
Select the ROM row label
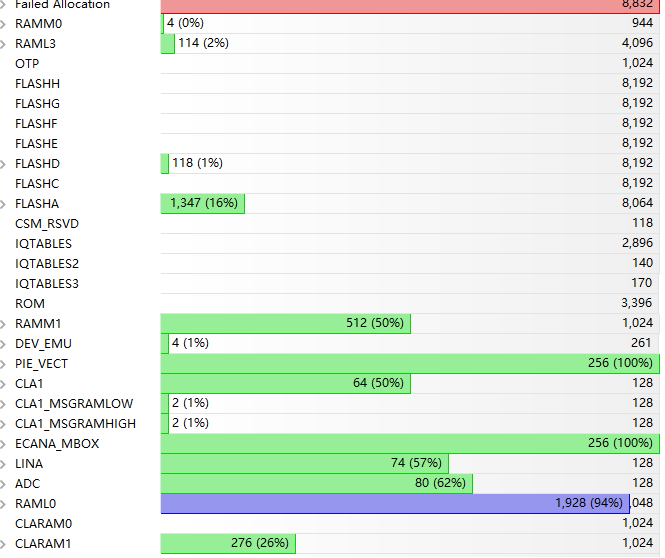[x=29, y=303]
